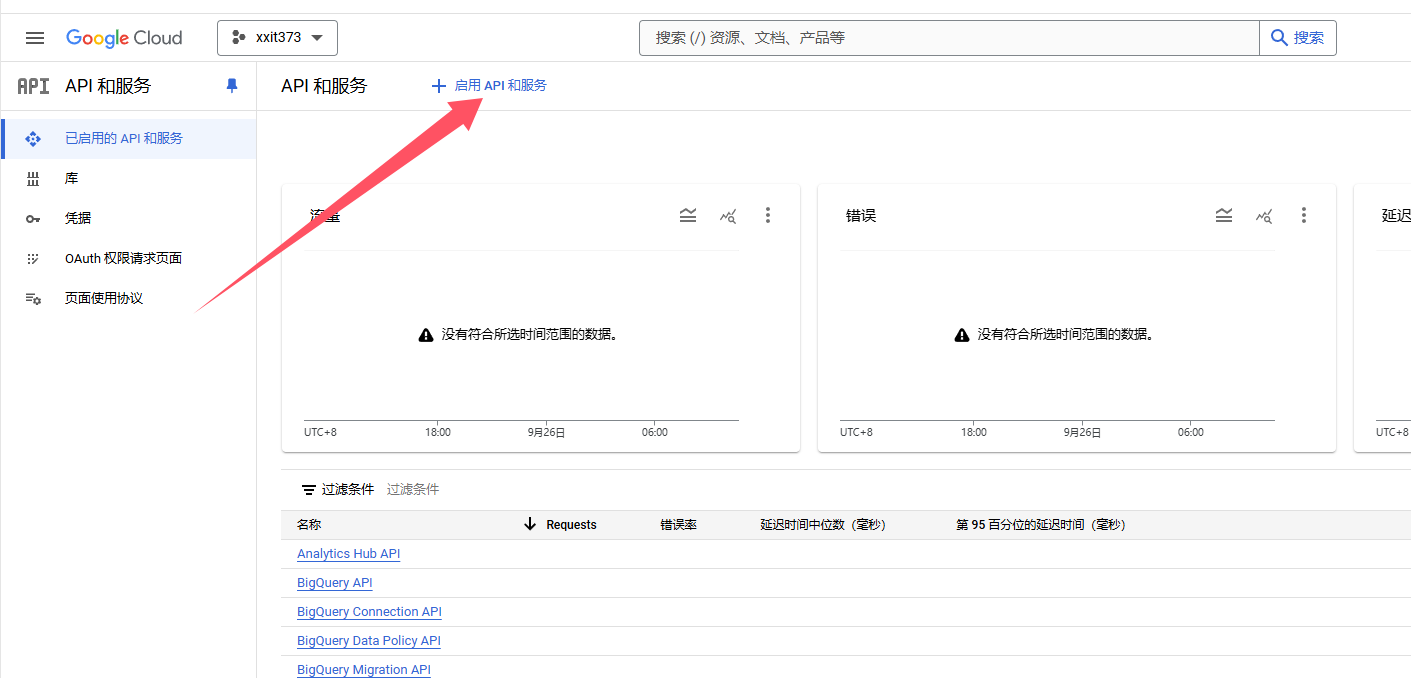Click the plus icon before 启用 API
The height and width of the screenshot is (678, 1411).
pos(438,86)
